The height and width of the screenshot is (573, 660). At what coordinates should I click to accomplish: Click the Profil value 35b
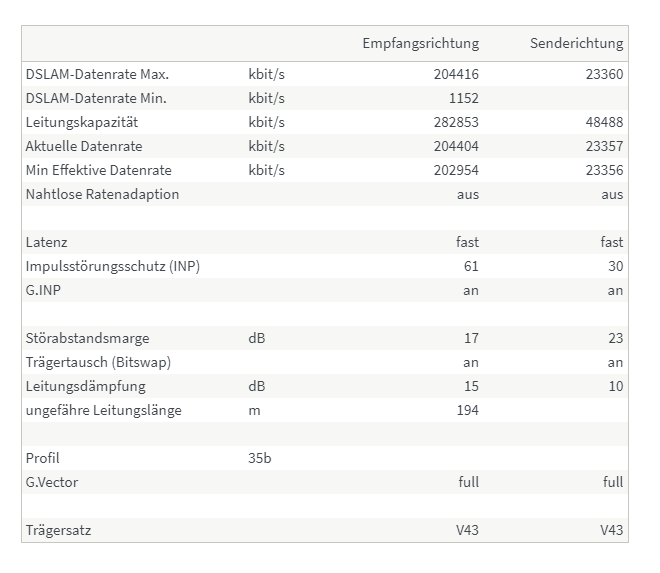pyautogui.click(x=260, y=458)
